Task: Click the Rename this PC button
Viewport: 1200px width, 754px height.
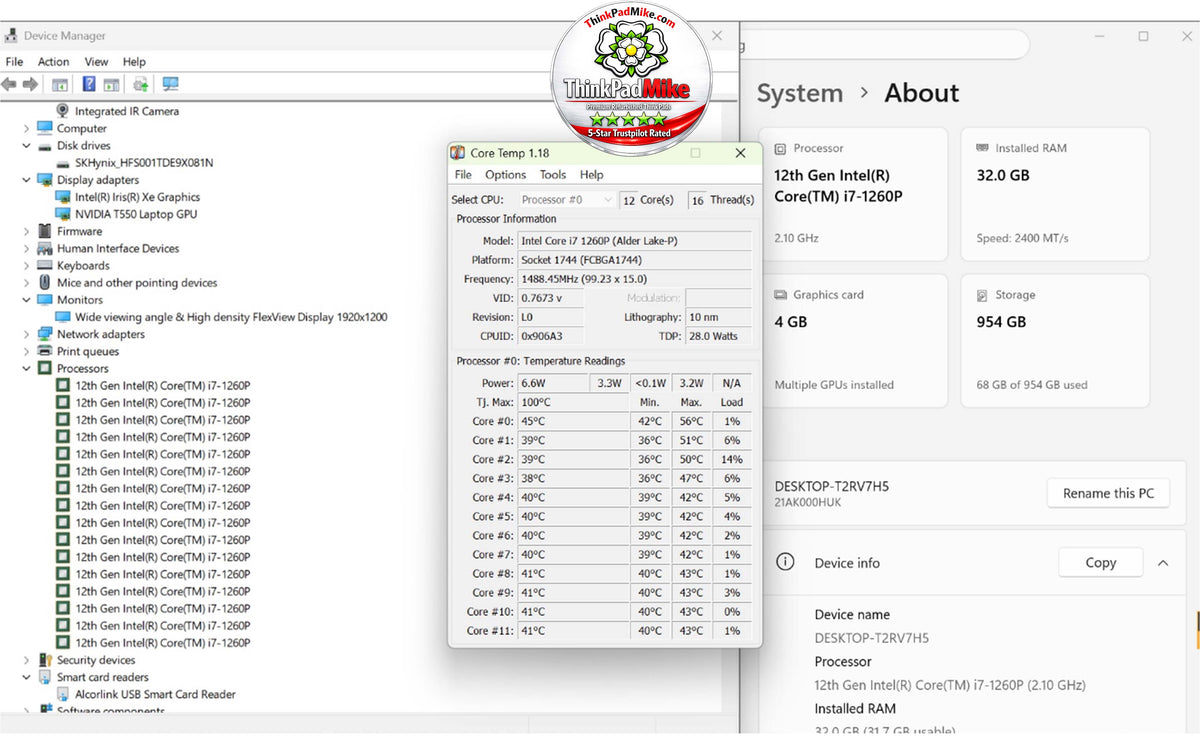Action: pyautogui.click(x=1108, y=493)
